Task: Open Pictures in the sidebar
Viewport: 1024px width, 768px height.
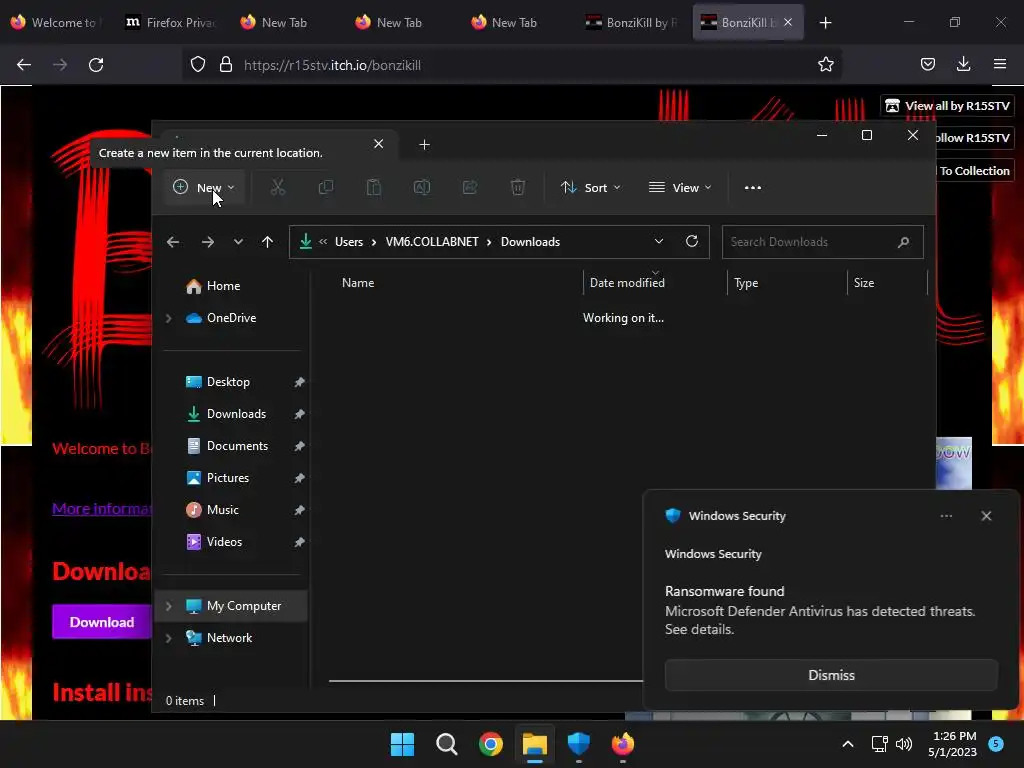Action: point(227,478)
